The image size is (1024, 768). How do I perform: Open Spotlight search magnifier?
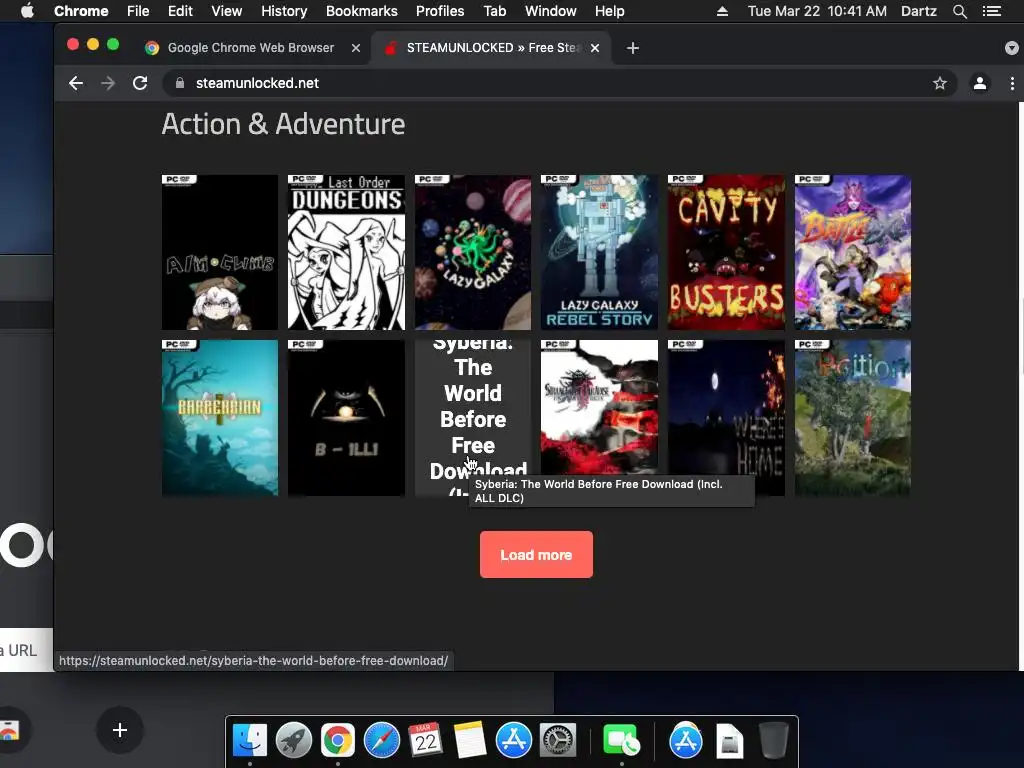click(x=959, y=11)
